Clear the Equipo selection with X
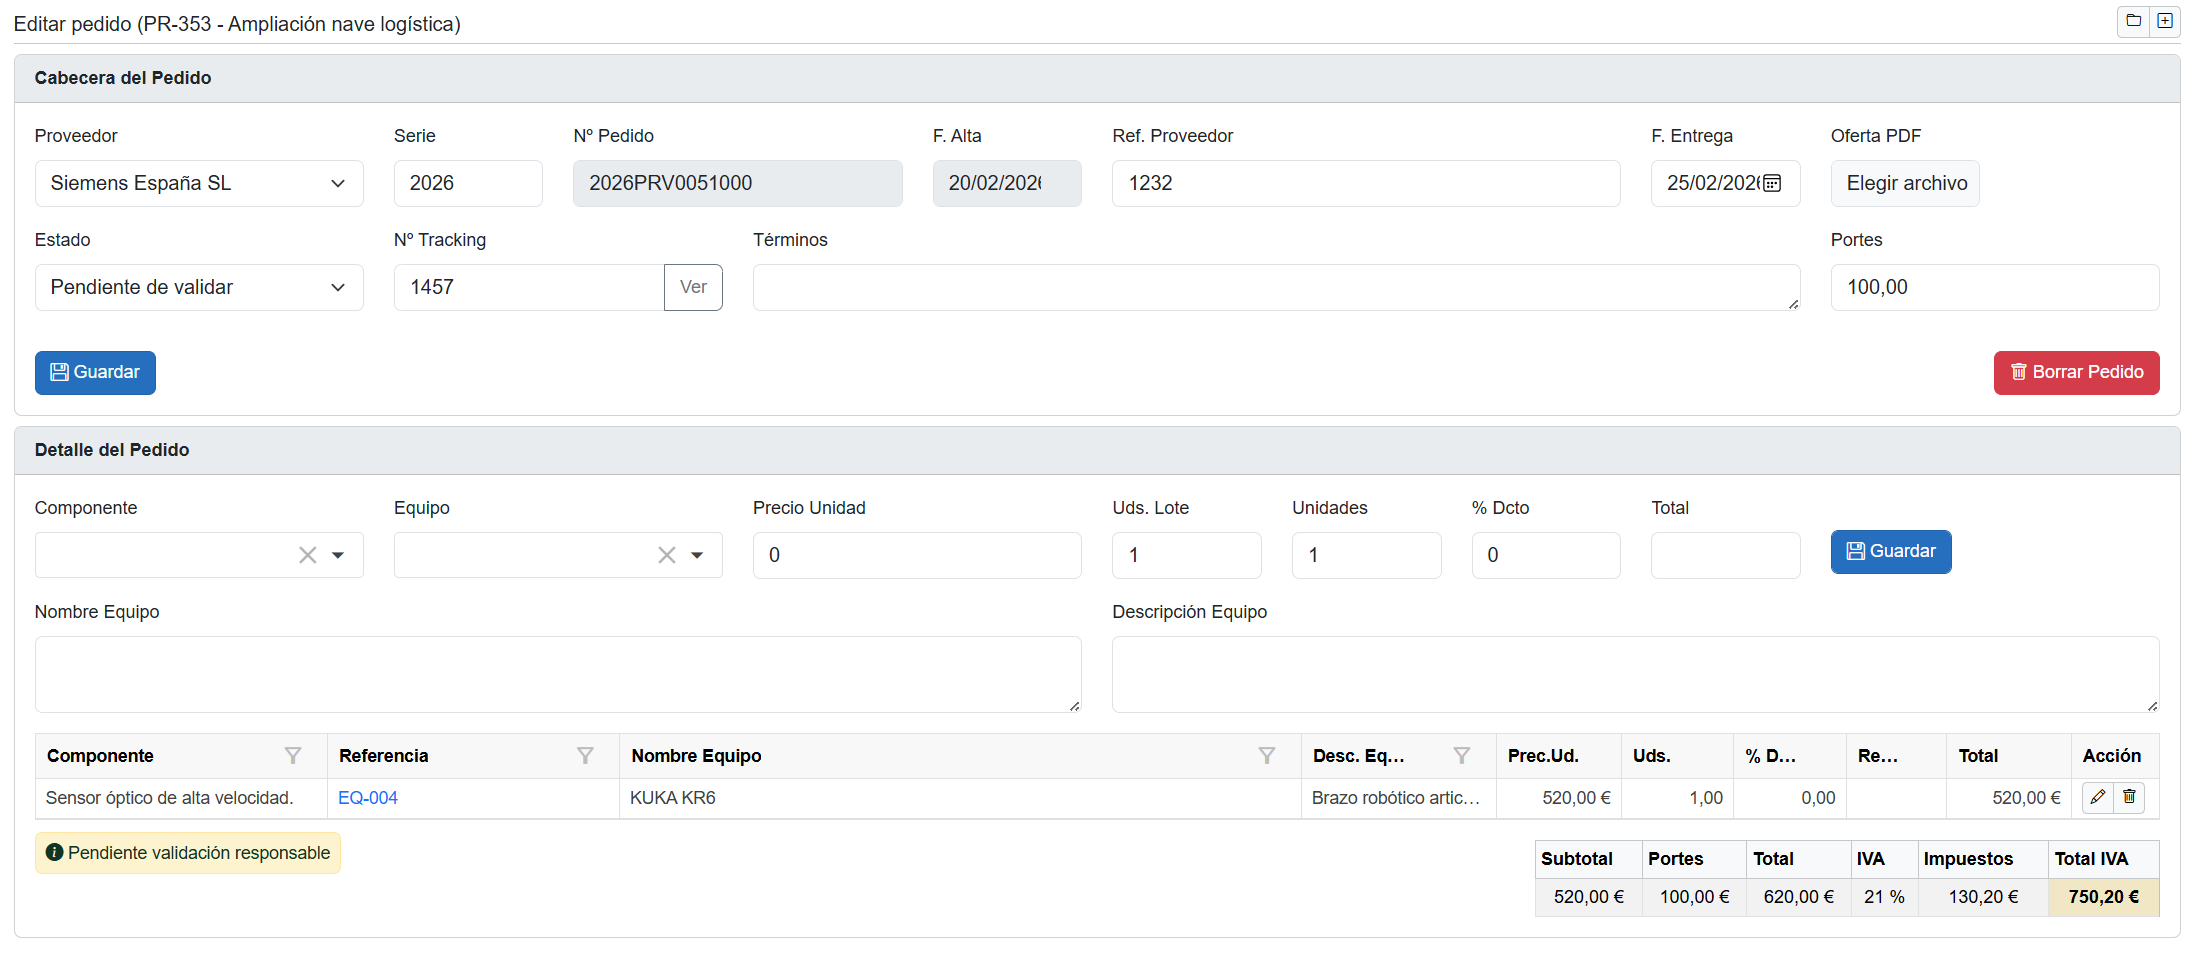 (666, 555)
